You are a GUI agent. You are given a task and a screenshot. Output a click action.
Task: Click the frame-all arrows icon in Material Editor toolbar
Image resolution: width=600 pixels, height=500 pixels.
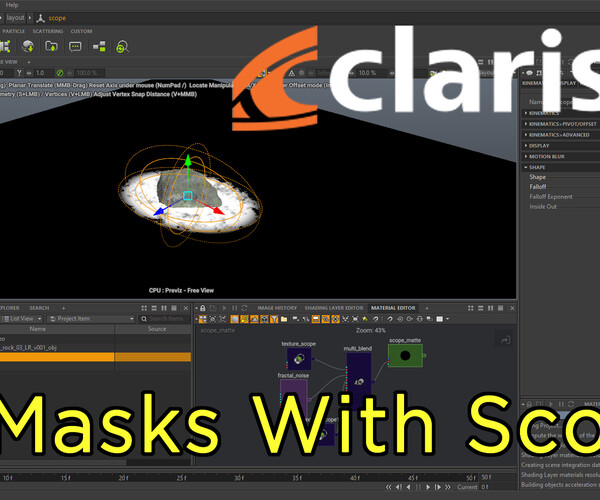point(345,319)
